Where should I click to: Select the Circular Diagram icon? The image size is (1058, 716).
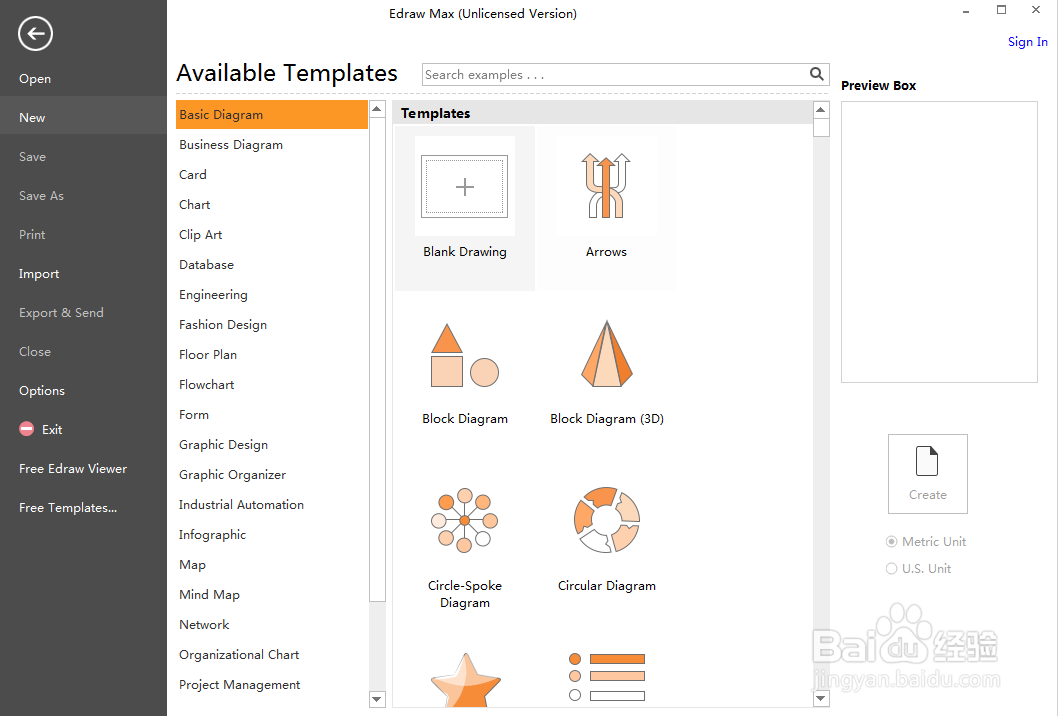coord(606,520)
